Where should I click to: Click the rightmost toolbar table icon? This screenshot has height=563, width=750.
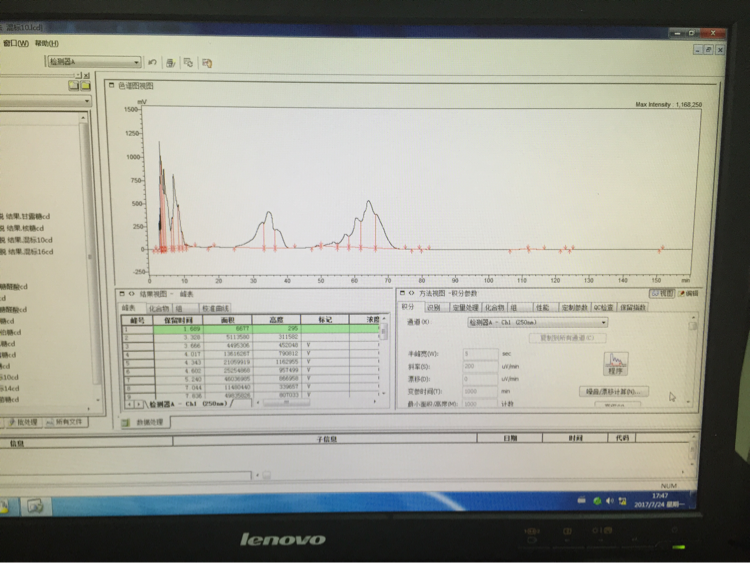(207, 63)
